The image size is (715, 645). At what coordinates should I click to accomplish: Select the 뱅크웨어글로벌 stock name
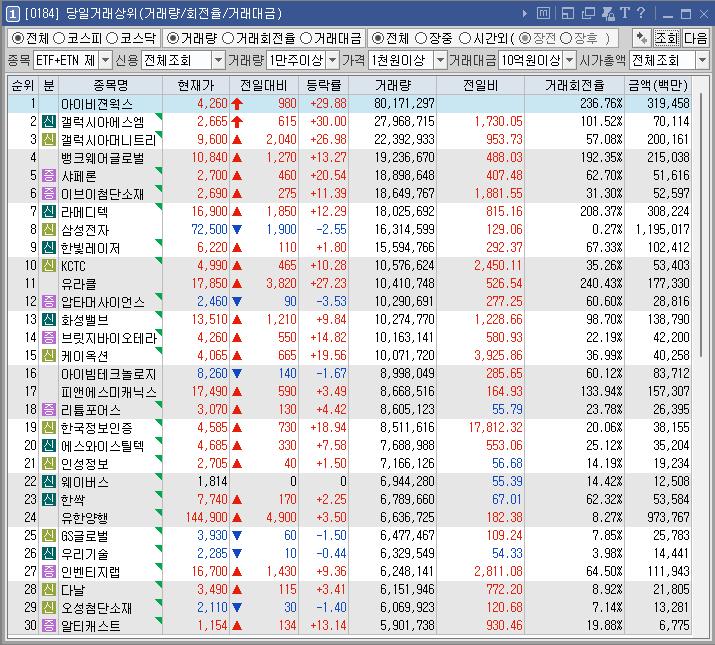click(103, 158)
